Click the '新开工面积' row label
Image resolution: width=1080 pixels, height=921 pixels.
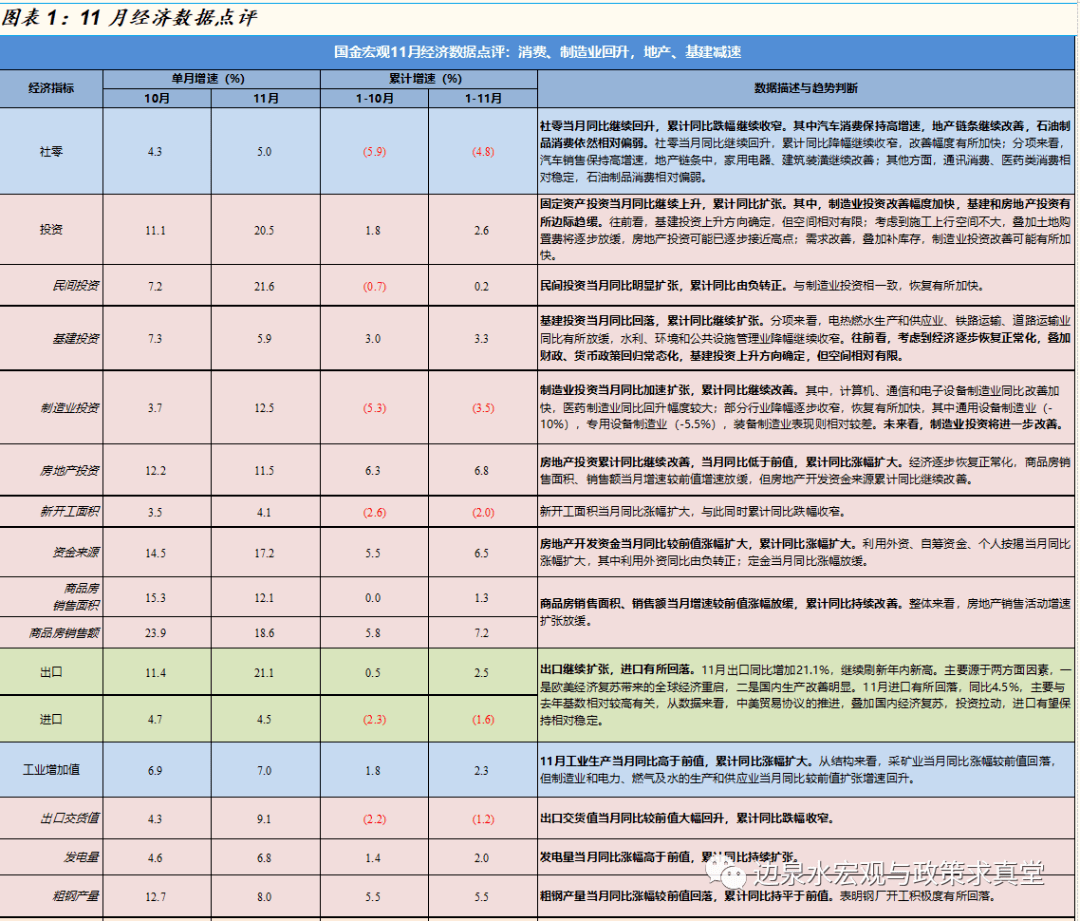tap(70, 511)
